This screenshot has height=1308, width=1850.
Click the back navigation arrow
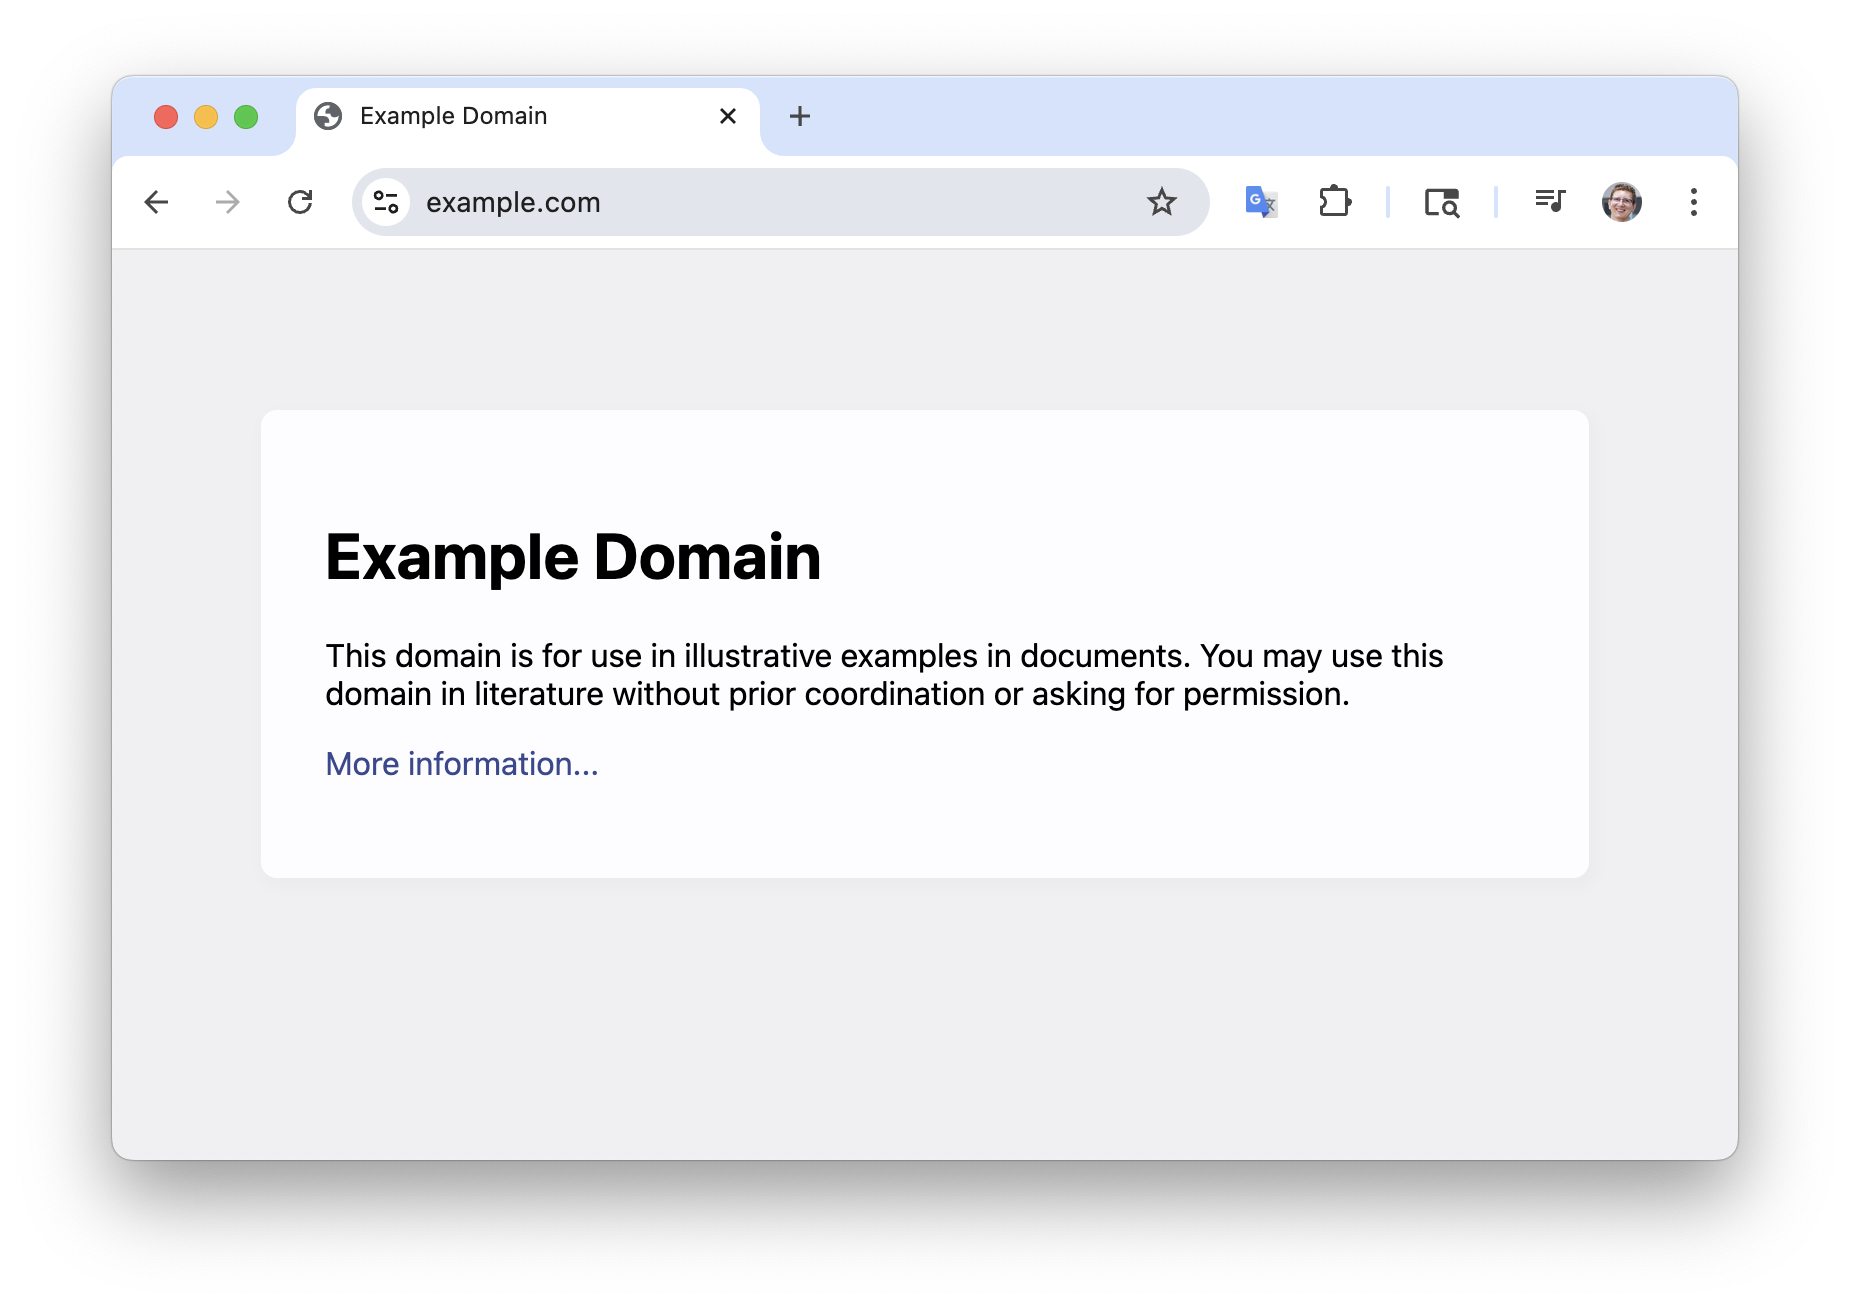pyautogui.click(x=156, y=202)
